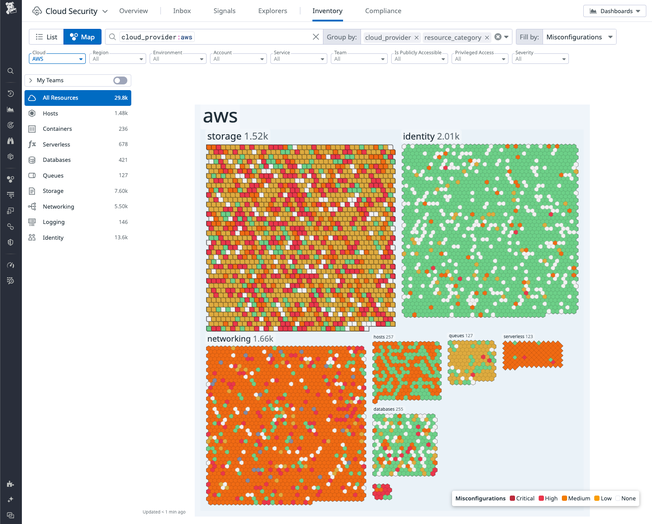The width and height of the screenshot is (652, 524).
Task: Click into the cloud_provider:aws search field
Action: [x=210, y=37]
